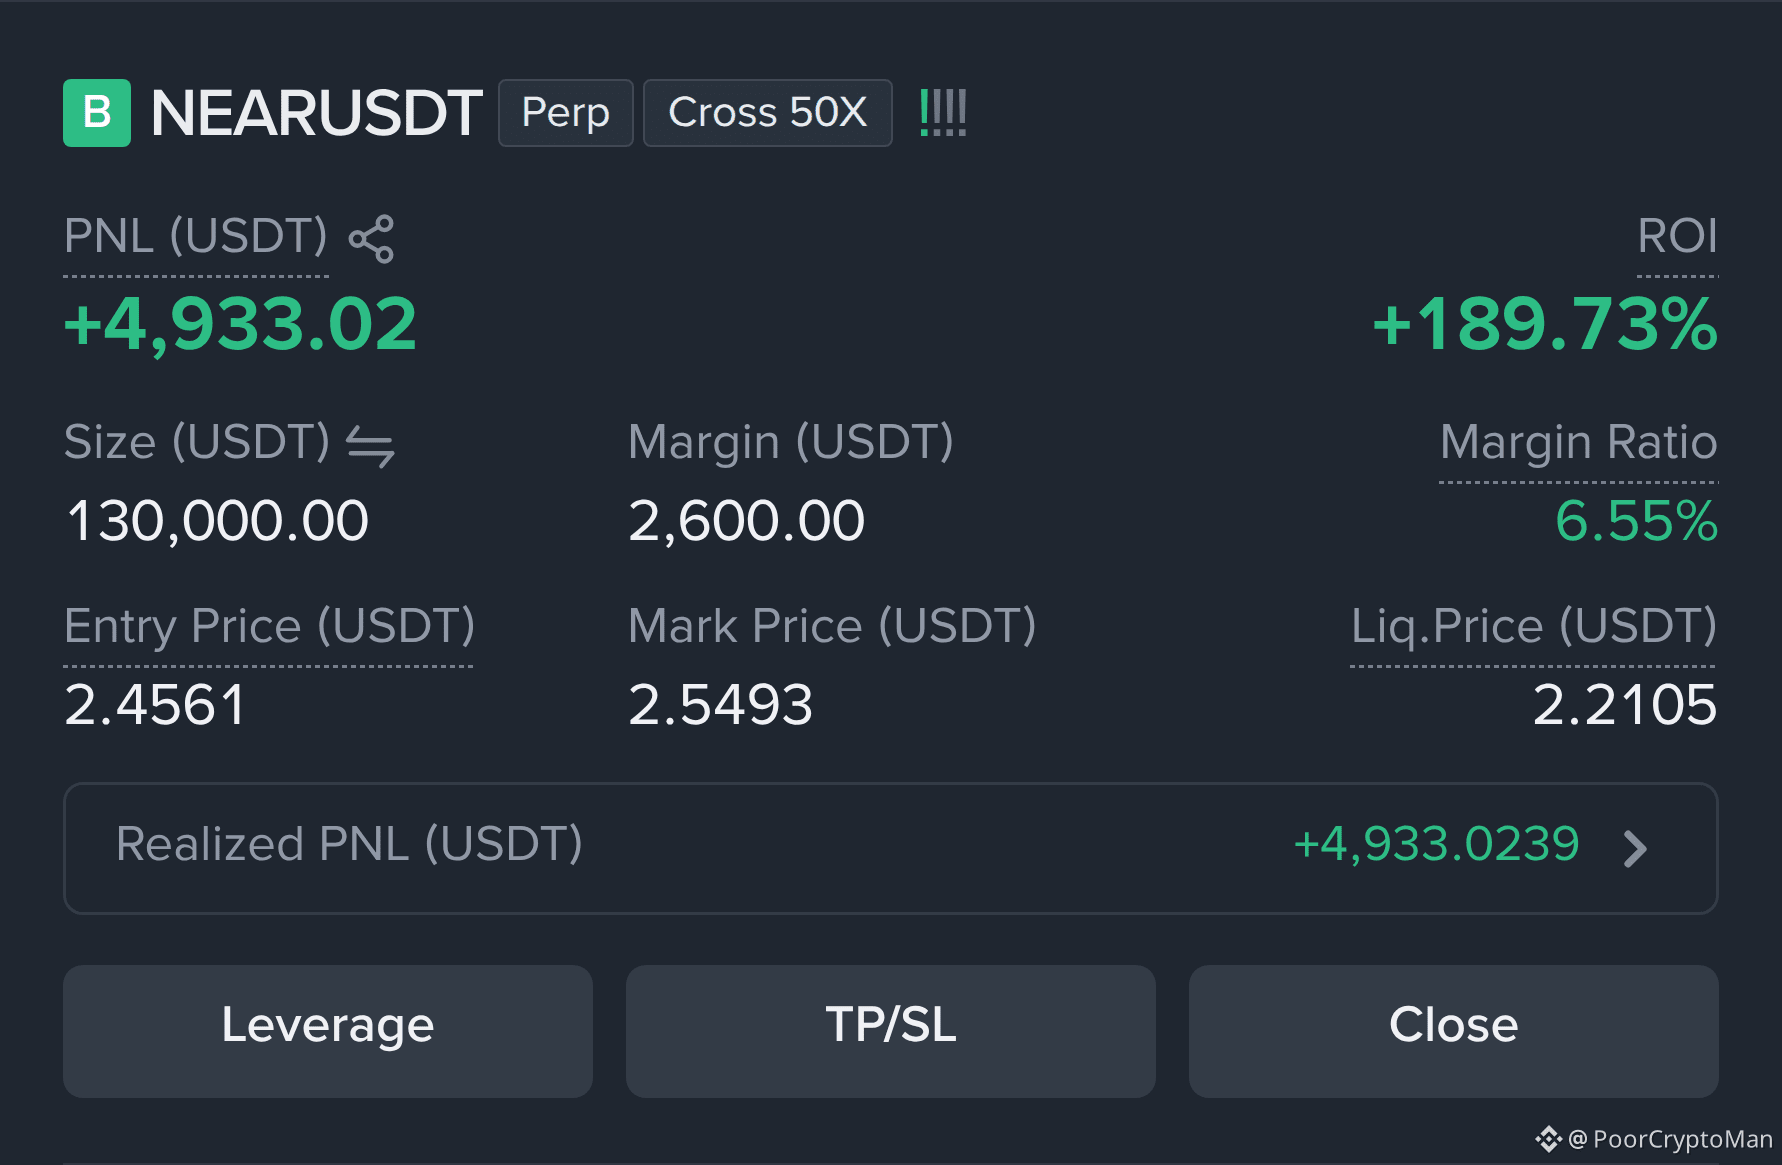This screenshot has width=1782, height=1165.
Task: Click the ADL indicator bars icon
Action: (x=943, y=112)
